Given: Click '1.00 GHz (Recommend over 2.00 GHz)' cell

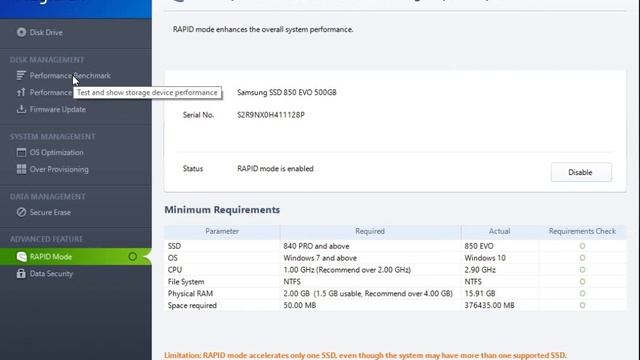Looking at the screenshot, I should coord(347,270).
